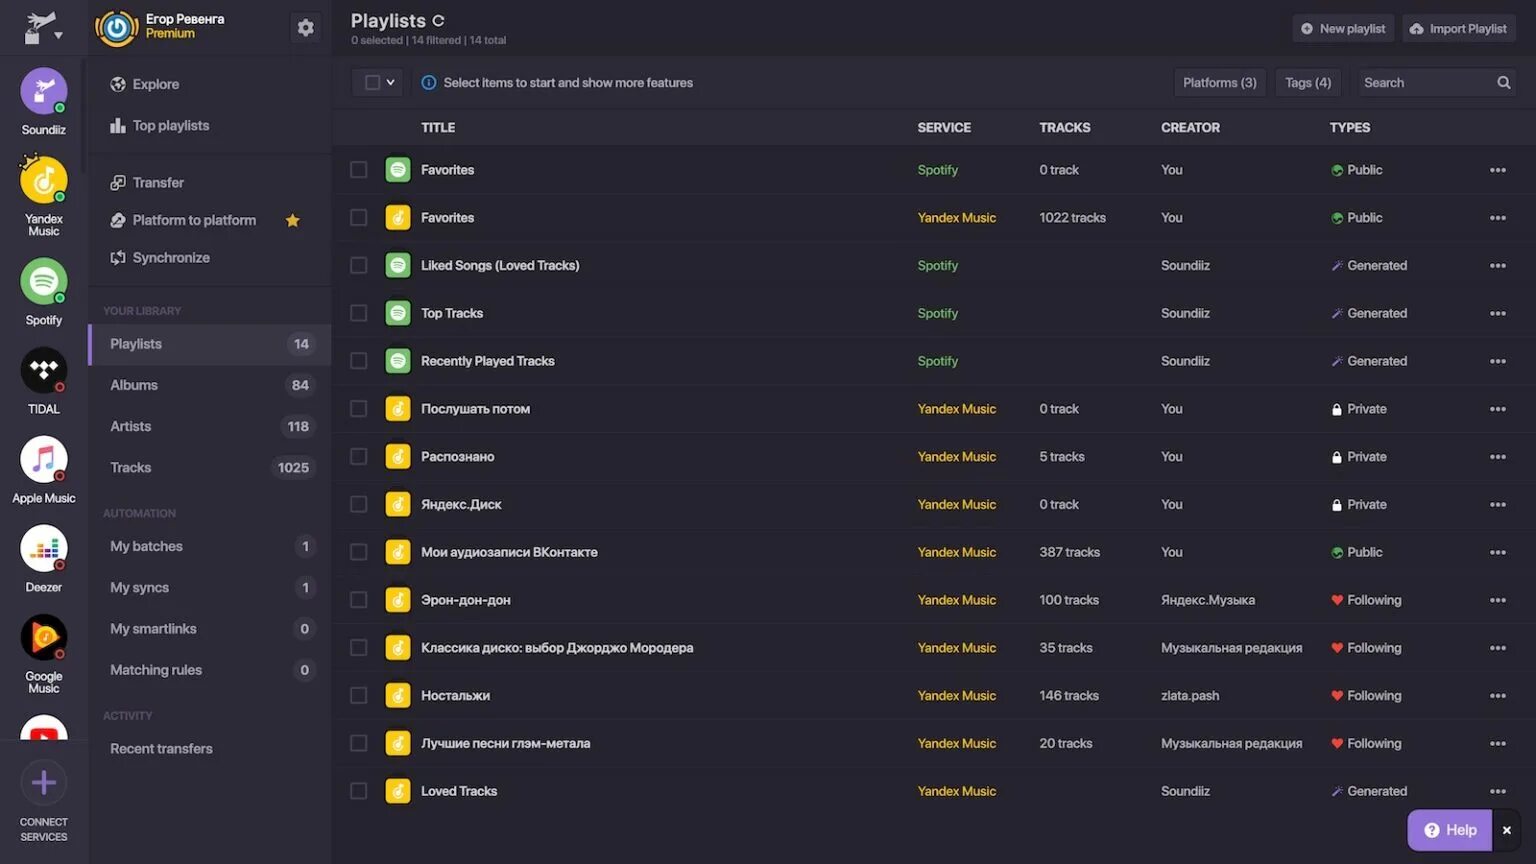Click the New playlist button

[1343, 29]
